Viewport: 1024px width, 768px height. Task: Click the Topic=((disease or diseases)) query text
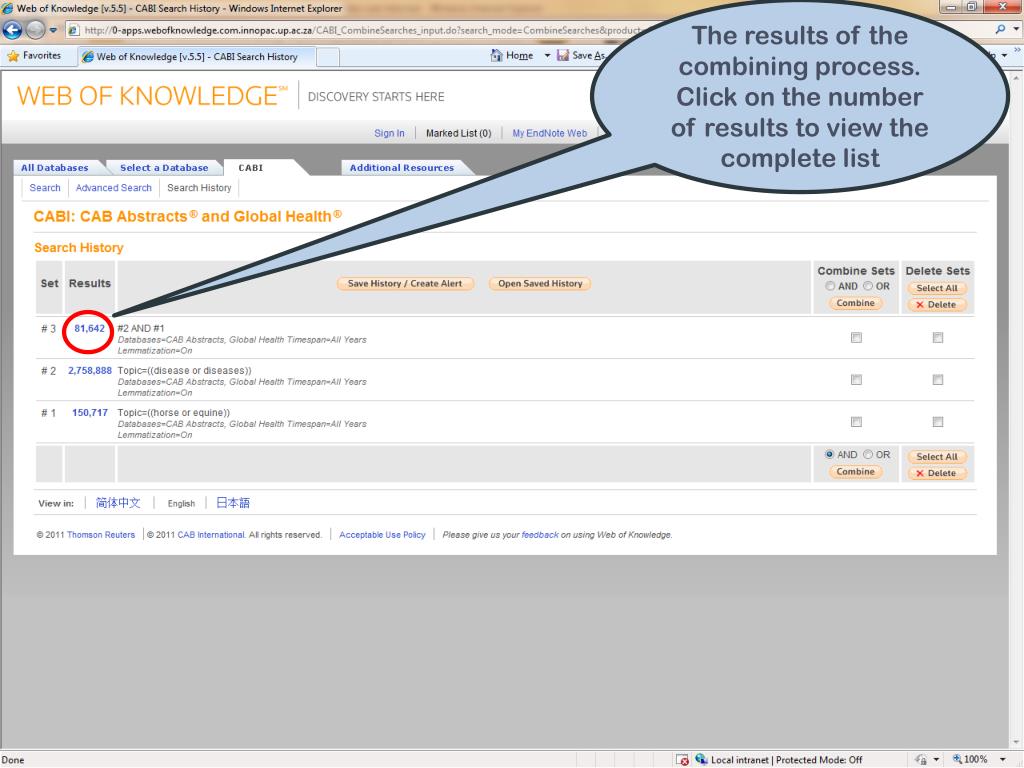[184, 371]
